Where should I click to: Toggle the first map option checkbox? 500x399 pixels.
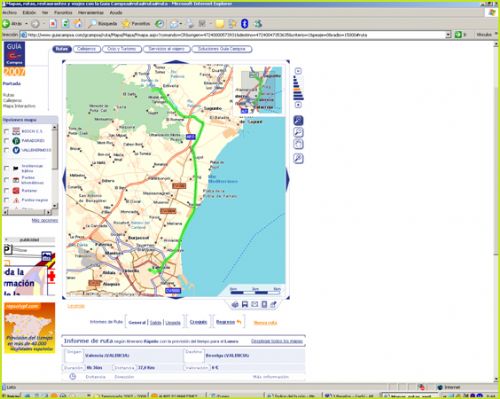6,131
